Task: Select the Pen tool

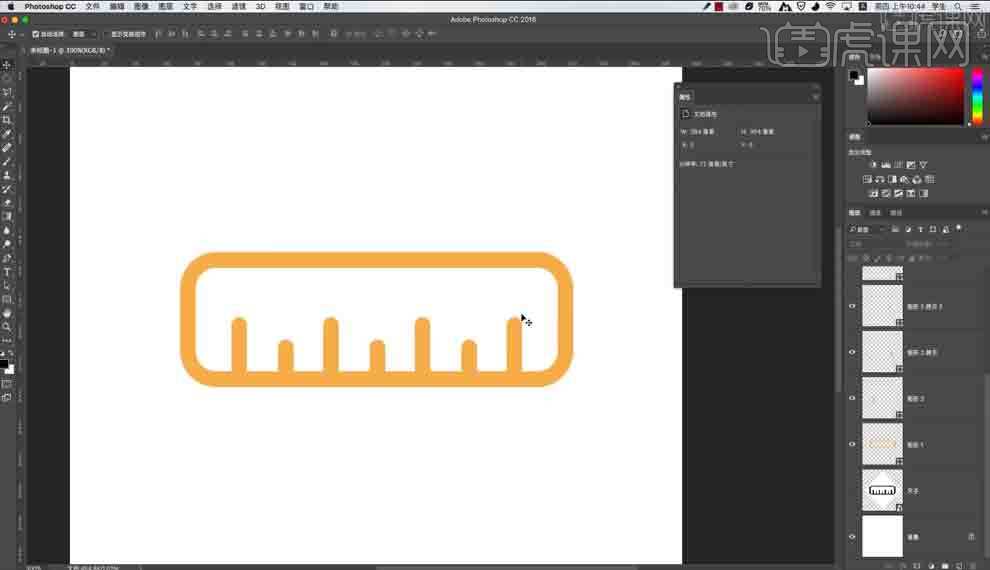Action: [7, 258]
